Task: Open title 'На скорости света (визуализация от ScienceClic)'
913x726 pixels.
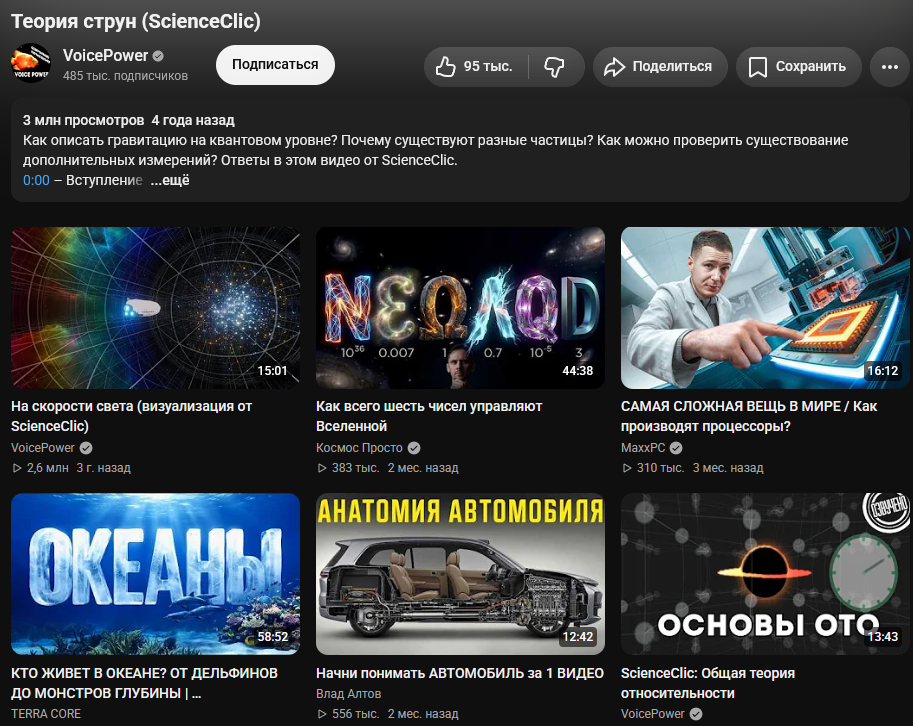Action: (x=132, y=416)
